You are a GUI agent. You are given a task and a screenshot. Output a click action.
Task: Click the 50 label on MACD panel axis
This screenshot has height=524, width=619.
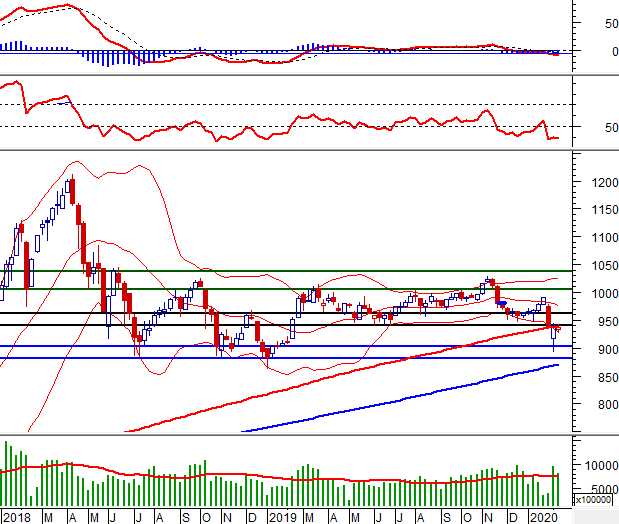pyautogui.click(x=611, y=24)
